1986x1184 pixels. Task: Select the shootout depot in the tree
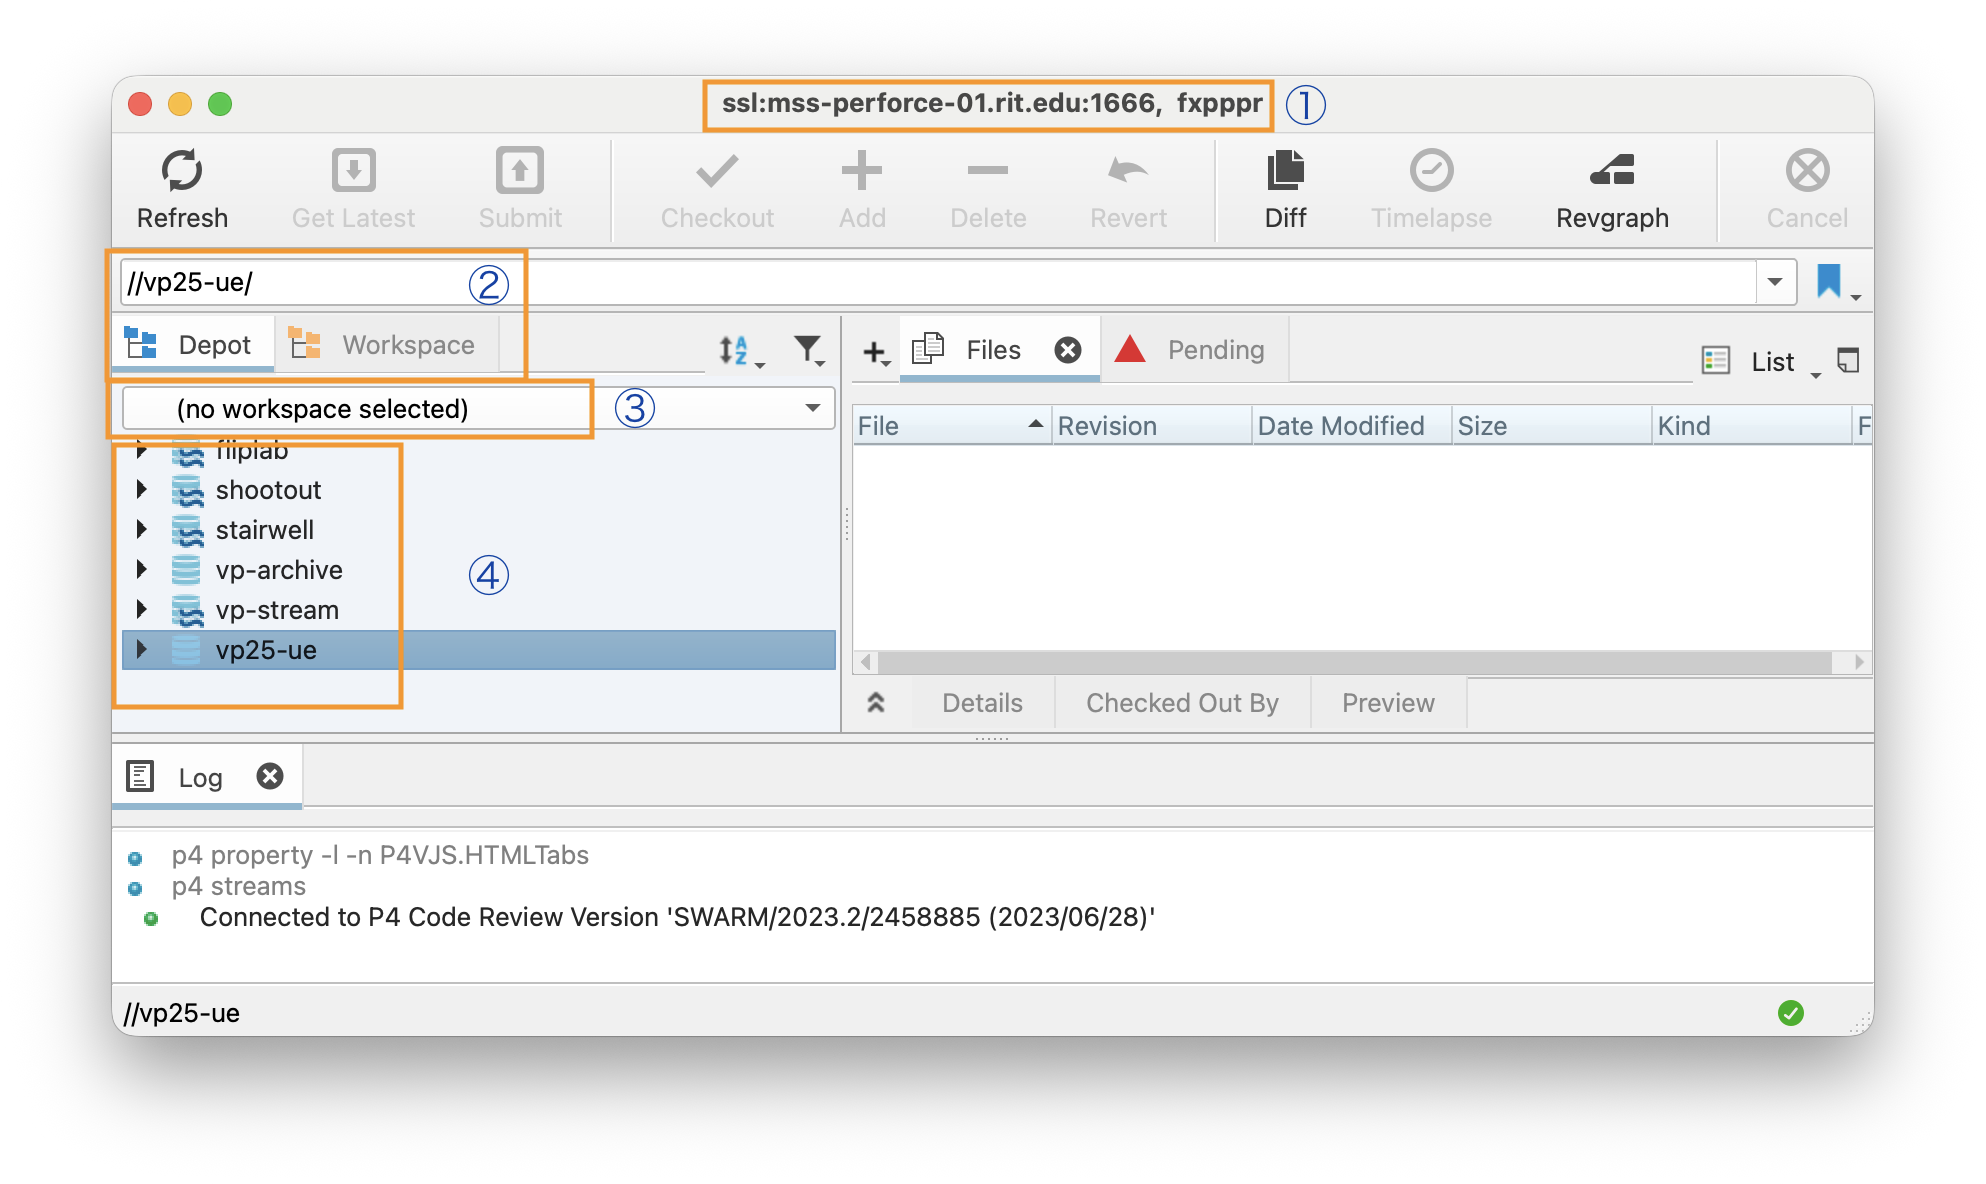click(268, 490)
